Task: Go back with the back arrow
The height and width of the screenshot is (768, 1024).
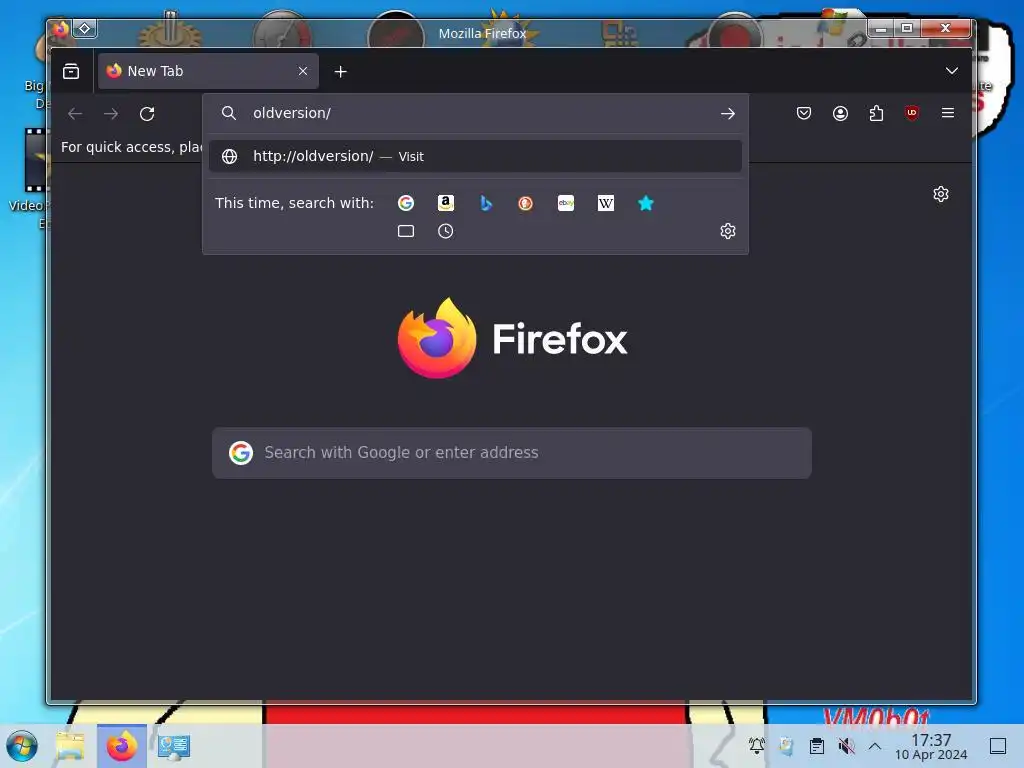Action: point(75,114)
